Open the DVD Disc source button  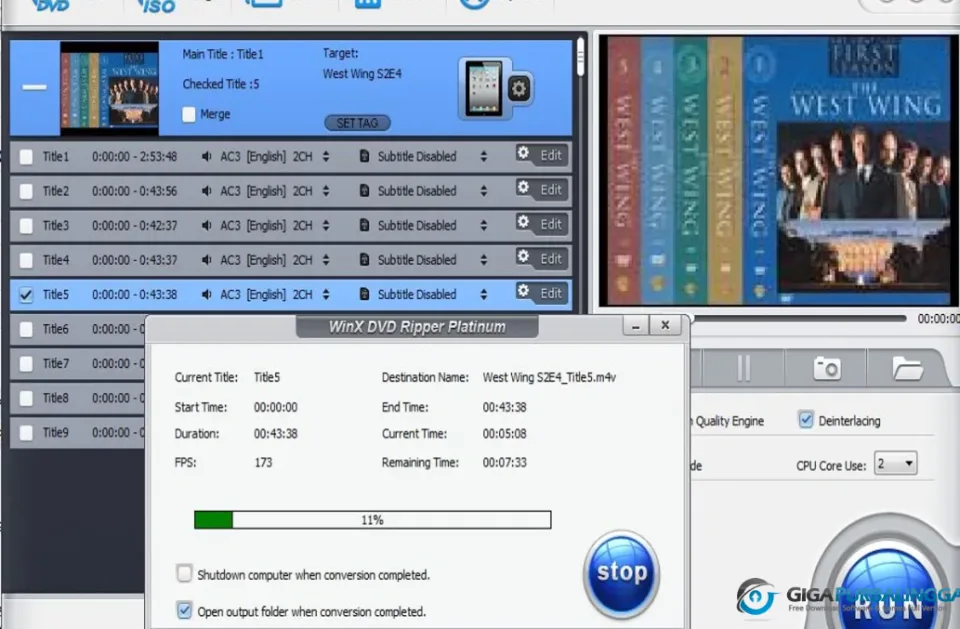coord(50,6)
